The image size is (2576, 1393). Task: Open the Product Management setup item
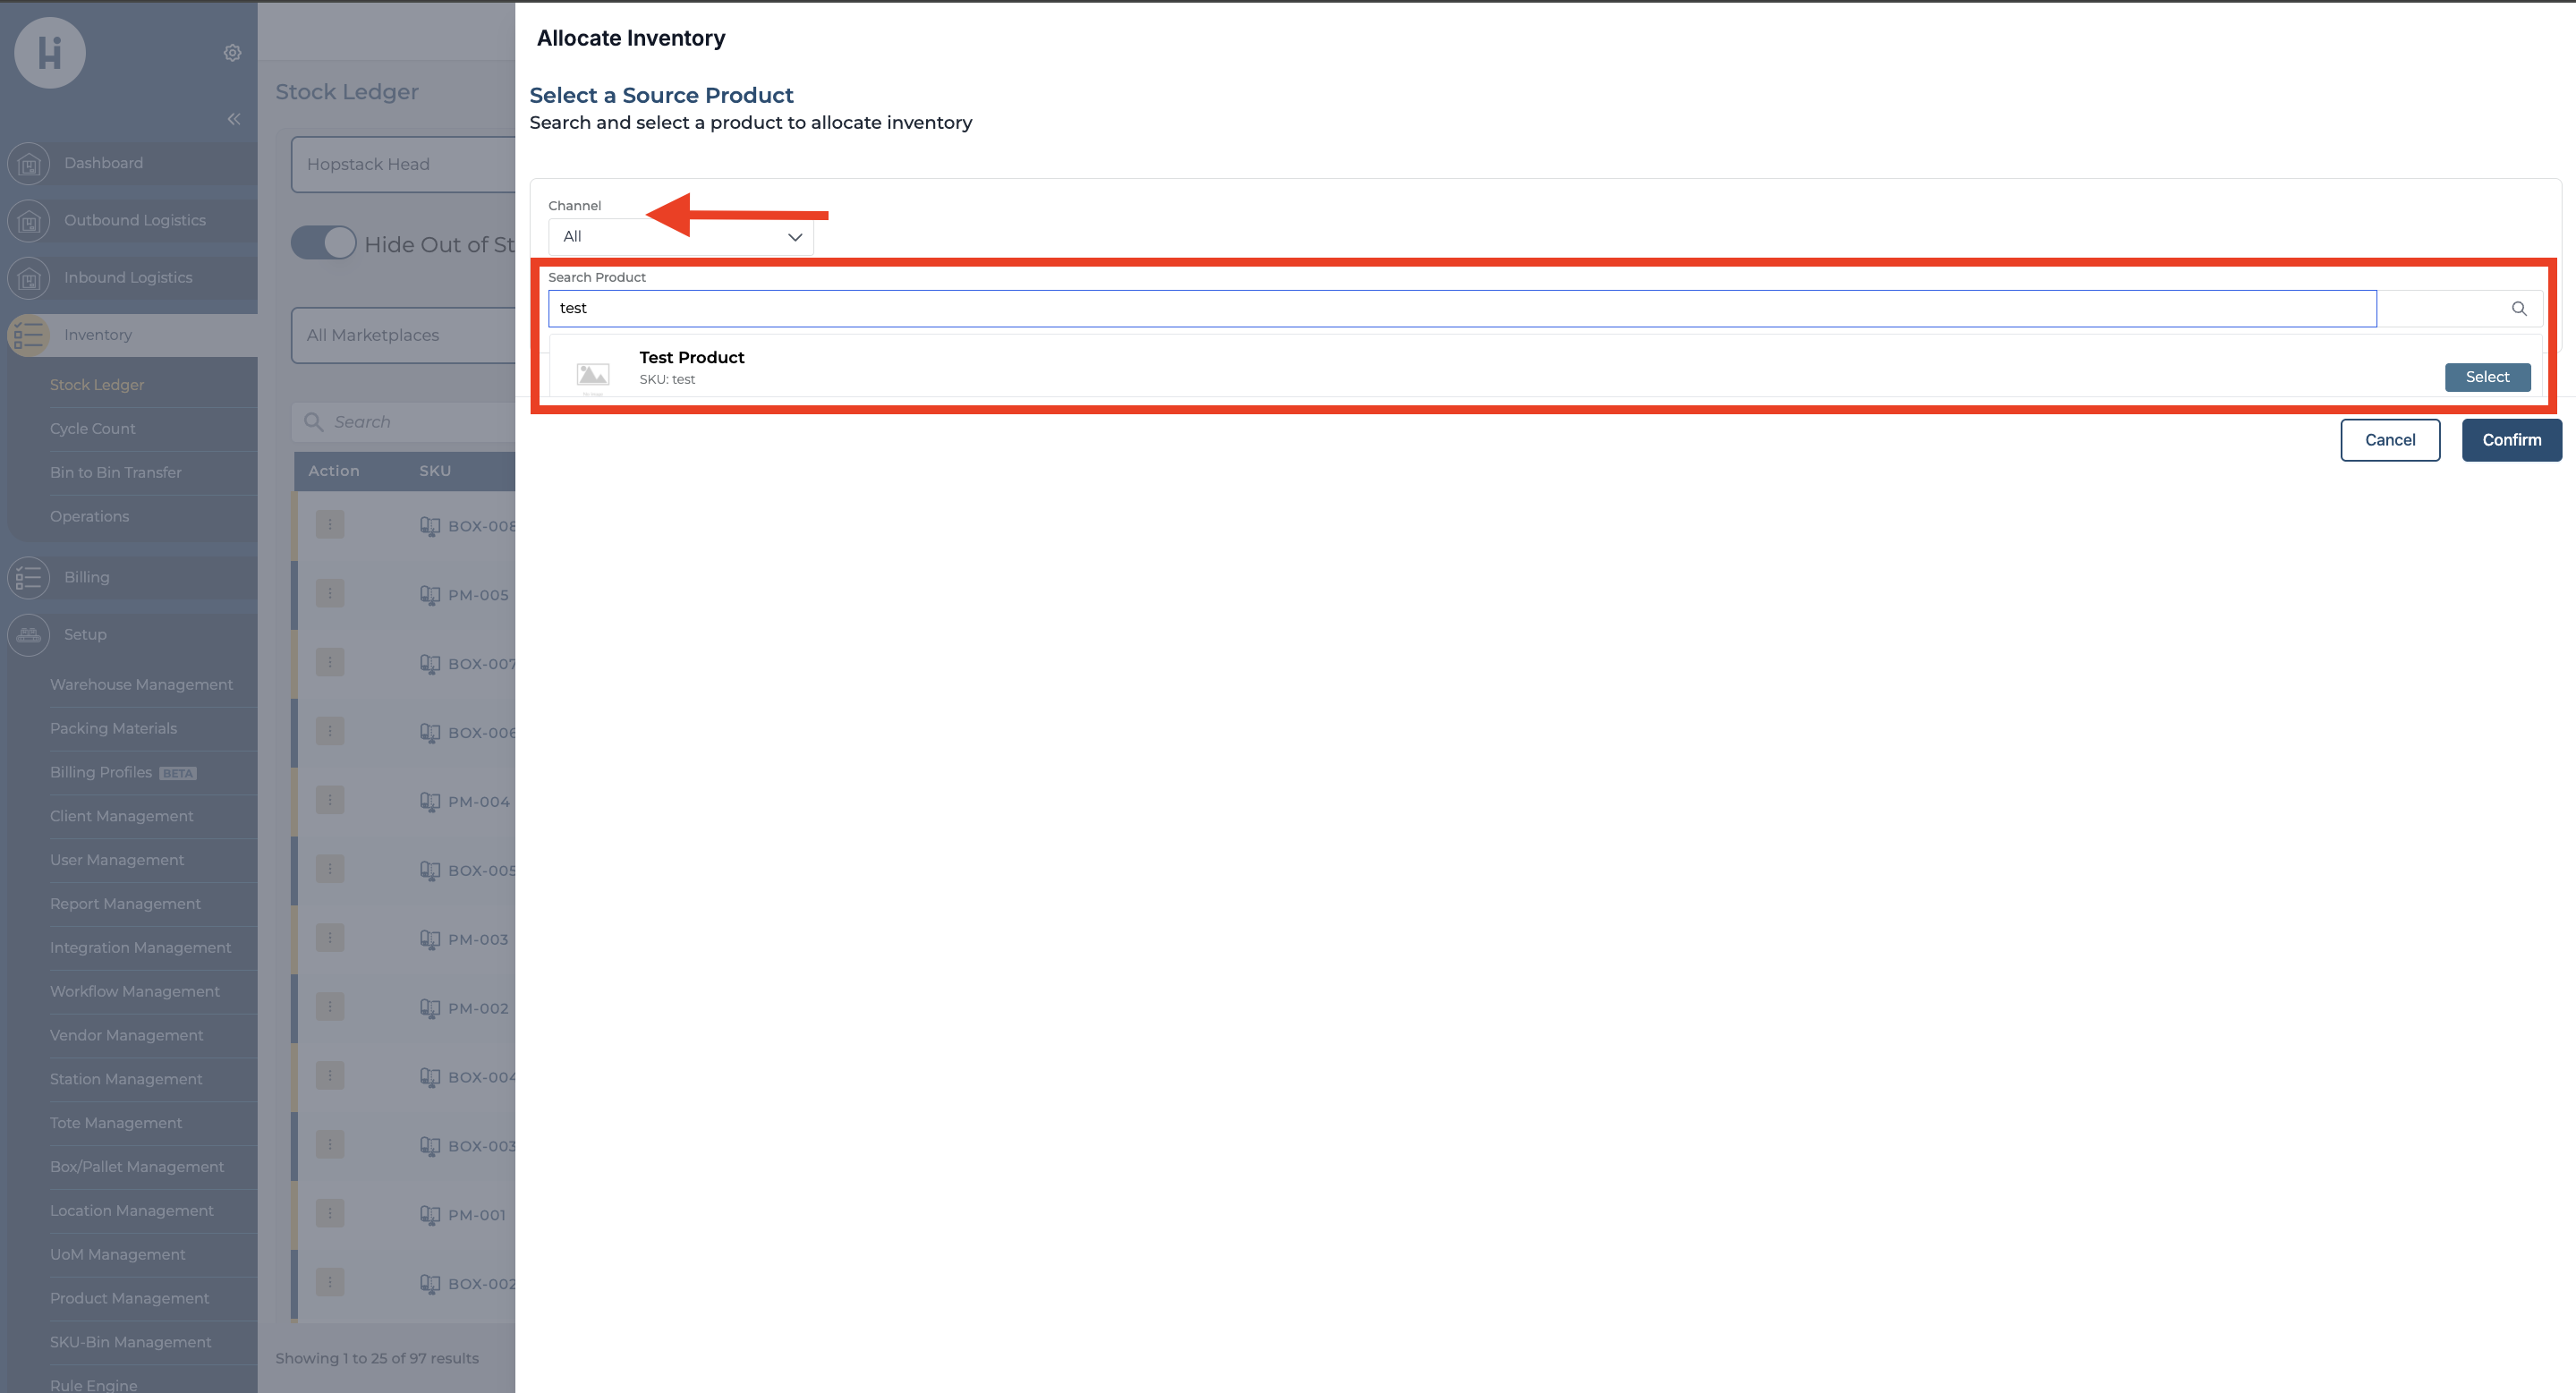130,1298
